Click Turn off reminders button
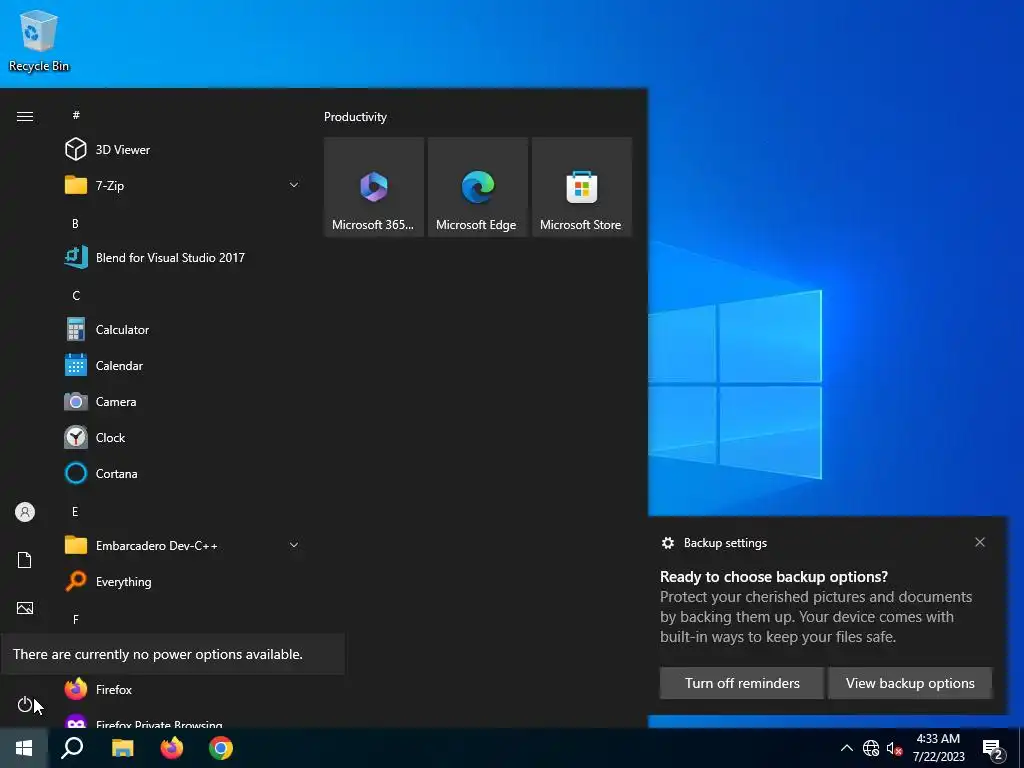 [742, 683]
